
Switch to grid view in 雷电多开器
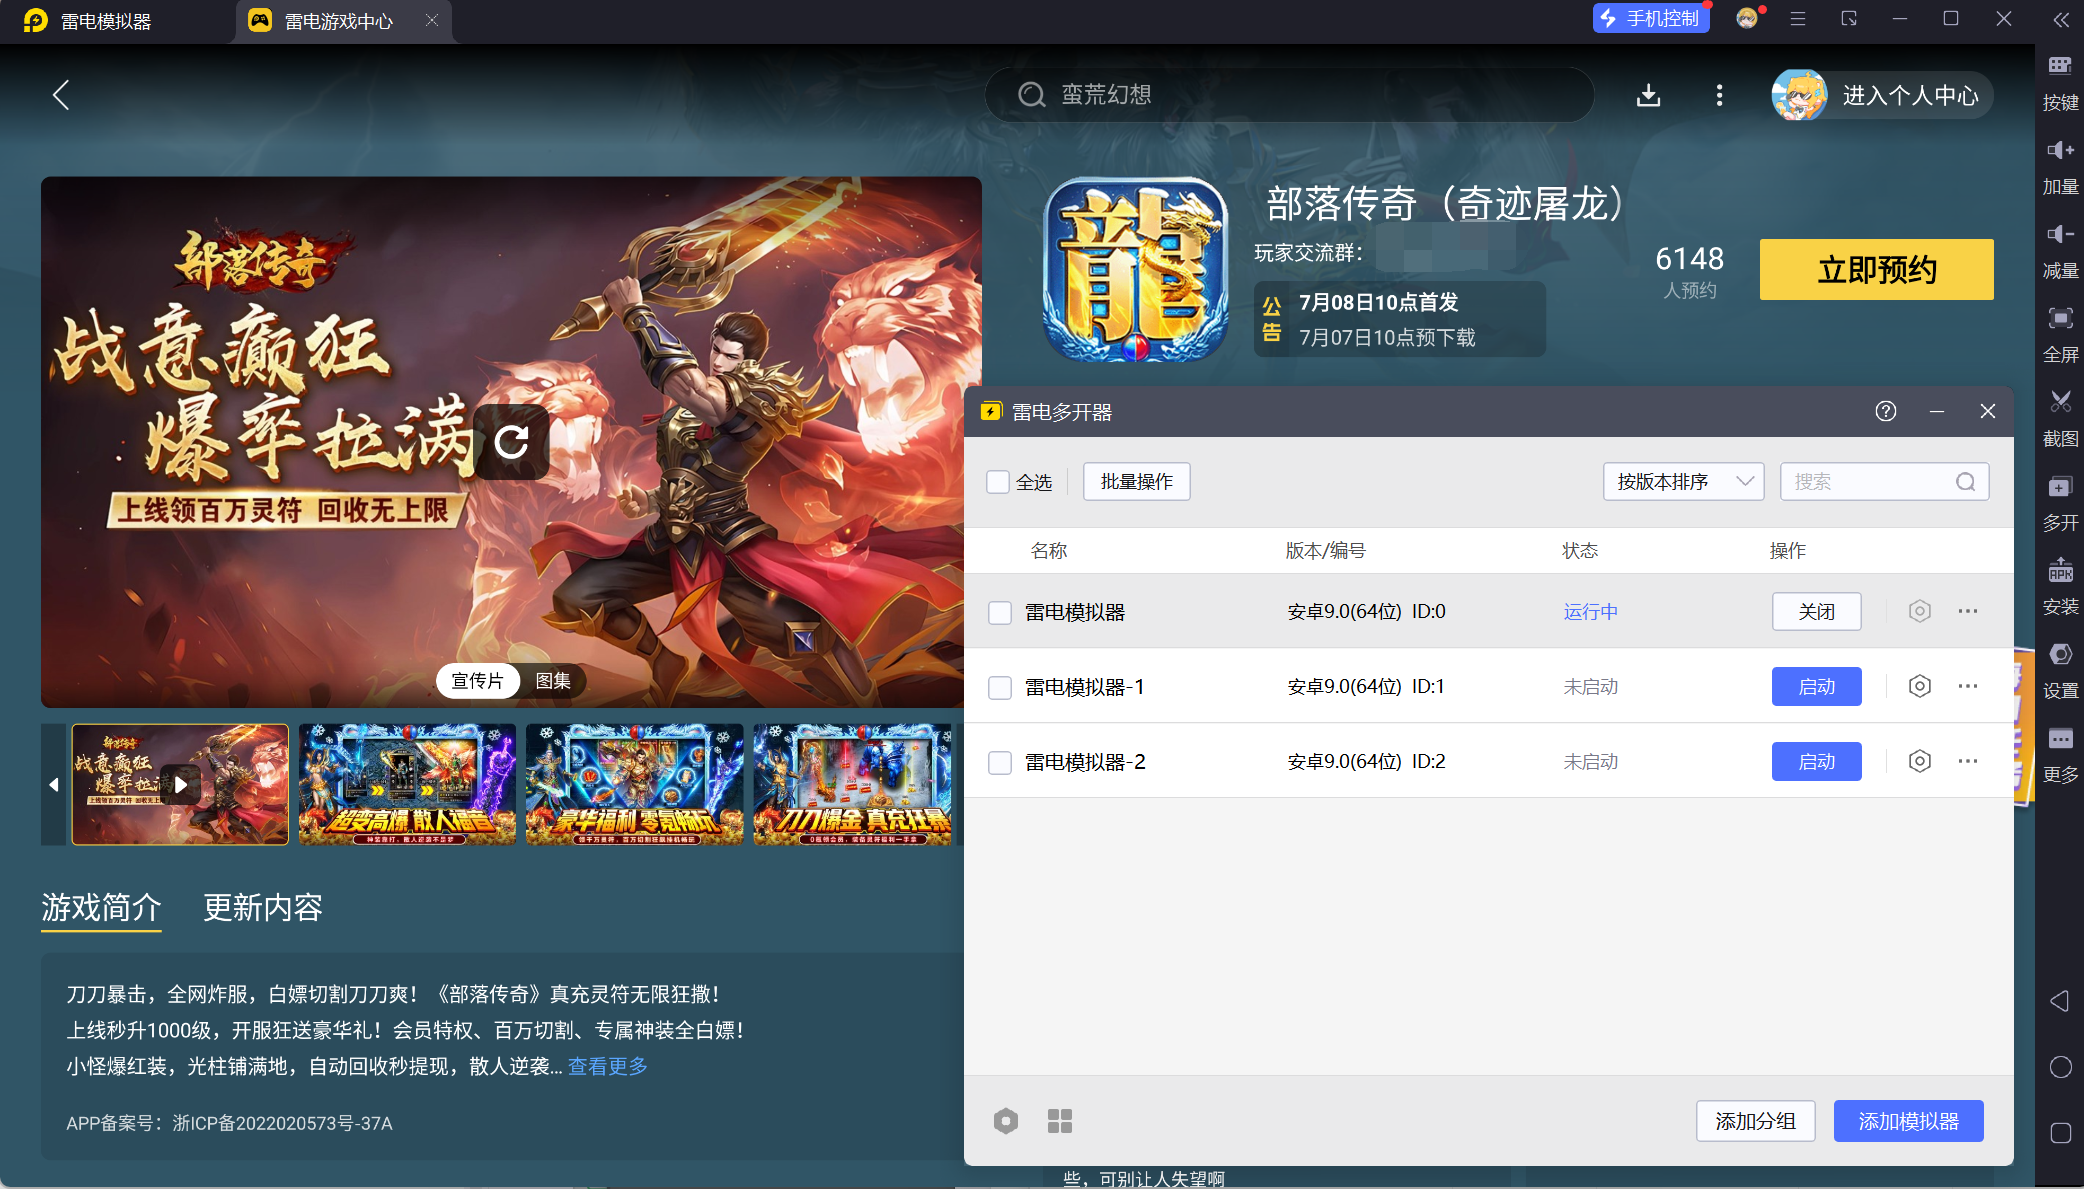pos(1060,1121)
